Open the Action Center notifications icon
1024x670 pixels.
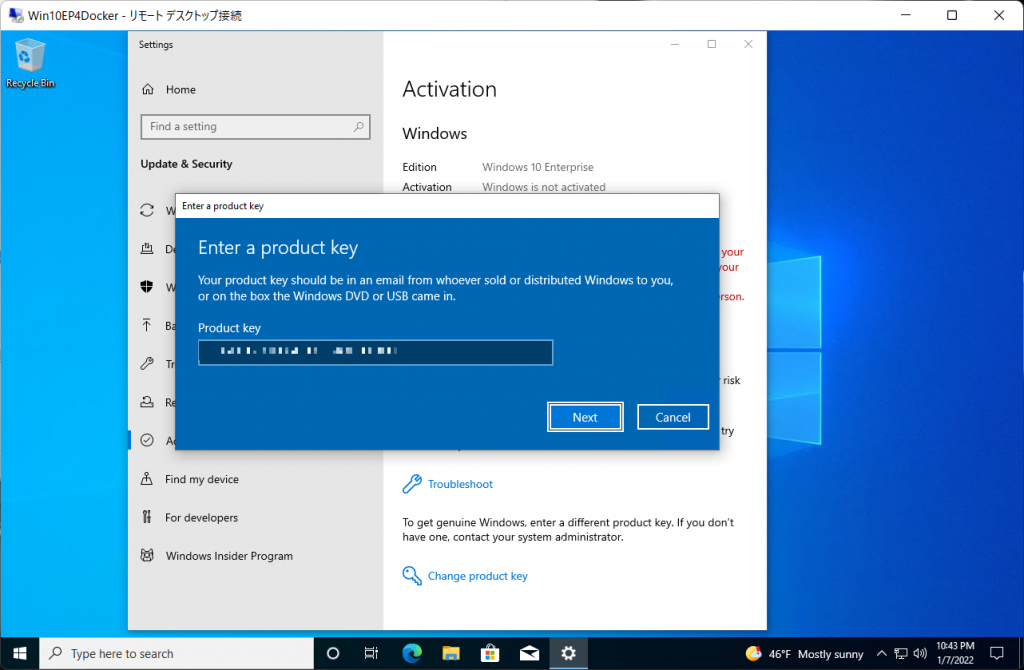coord(997,653)
